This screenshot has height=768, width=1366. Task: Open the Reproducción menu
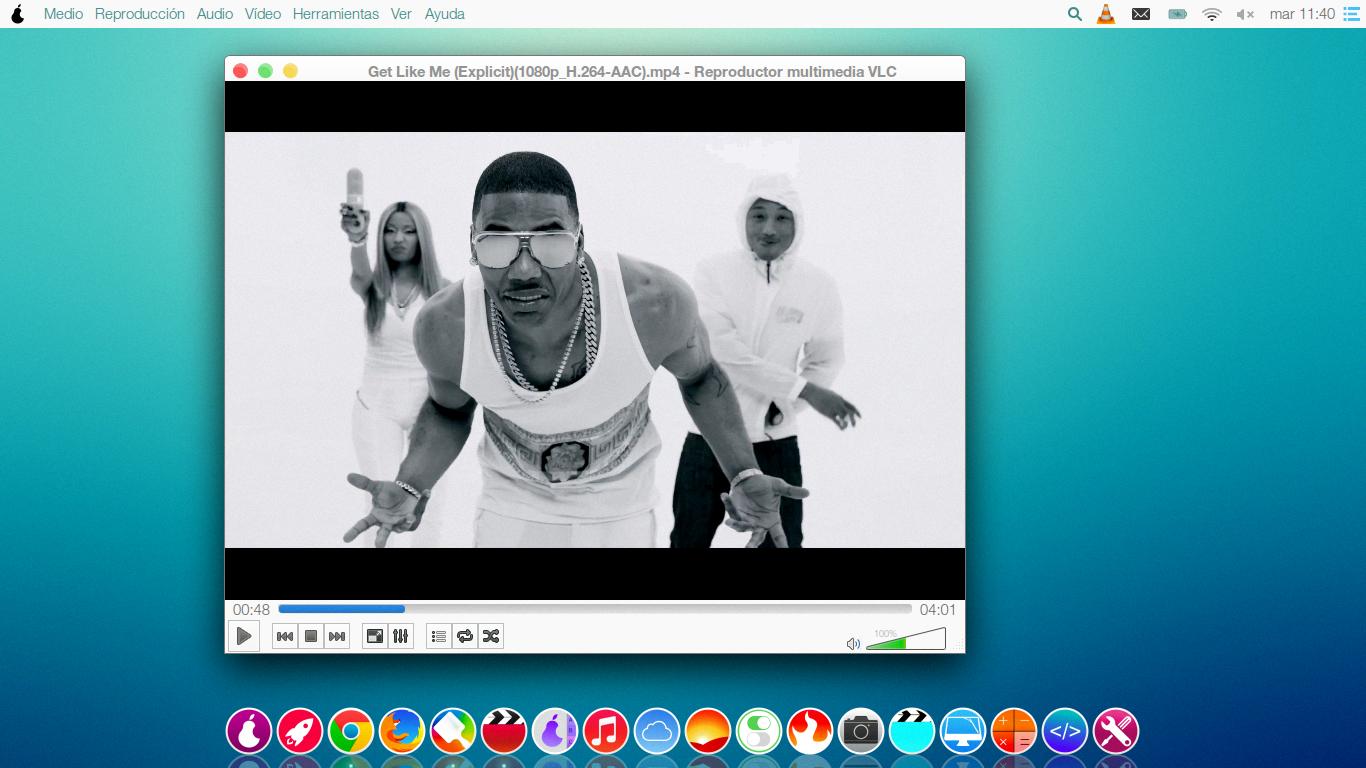[140, 14]
